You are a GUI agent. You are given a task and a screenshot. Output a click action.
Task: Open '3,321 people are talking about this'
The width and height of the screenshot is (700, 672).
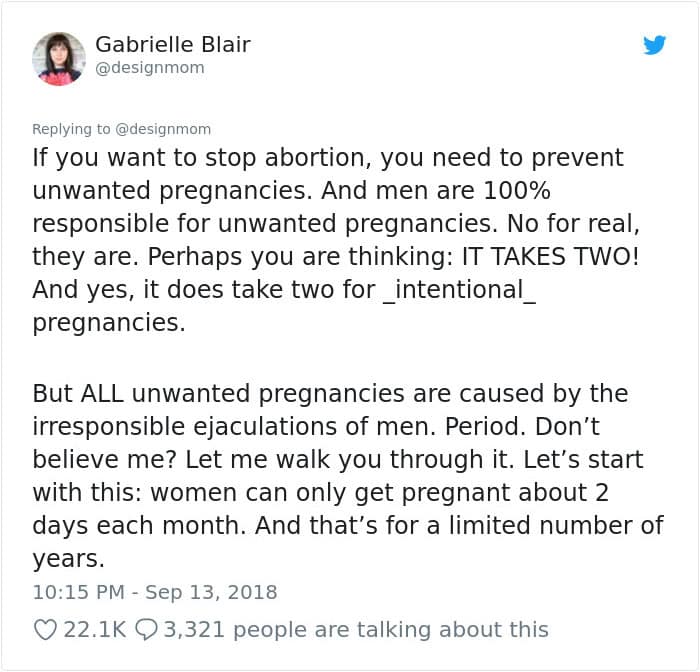point(356,630)
